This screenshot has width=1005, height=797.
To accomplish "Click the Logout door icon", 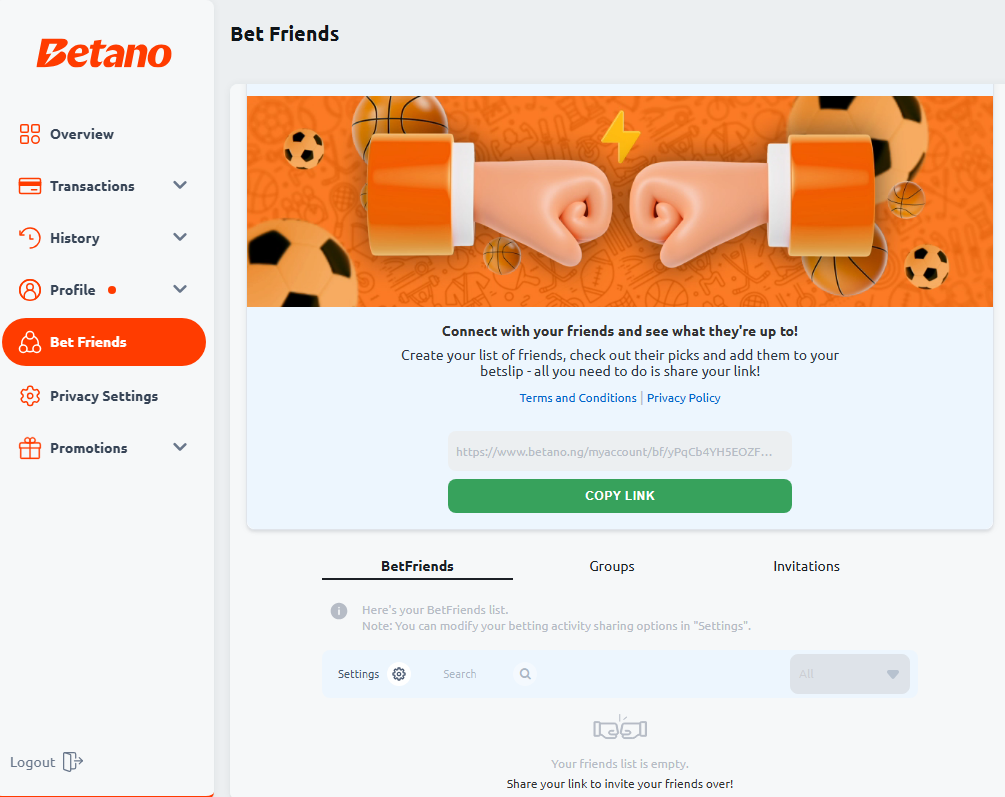I will 73,762.
